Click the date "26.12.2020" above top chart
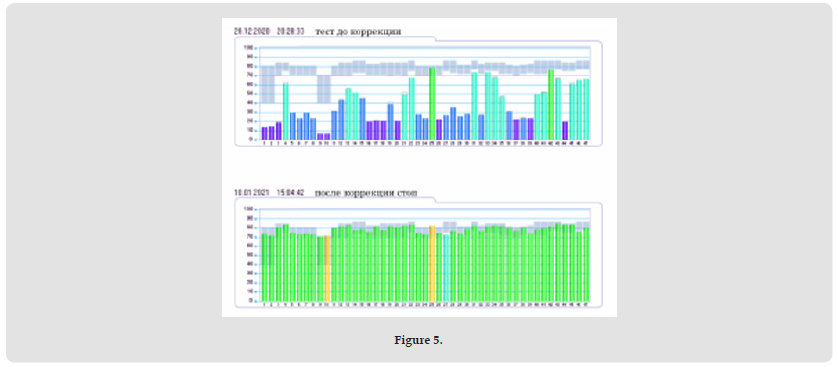 click(253, 32)
